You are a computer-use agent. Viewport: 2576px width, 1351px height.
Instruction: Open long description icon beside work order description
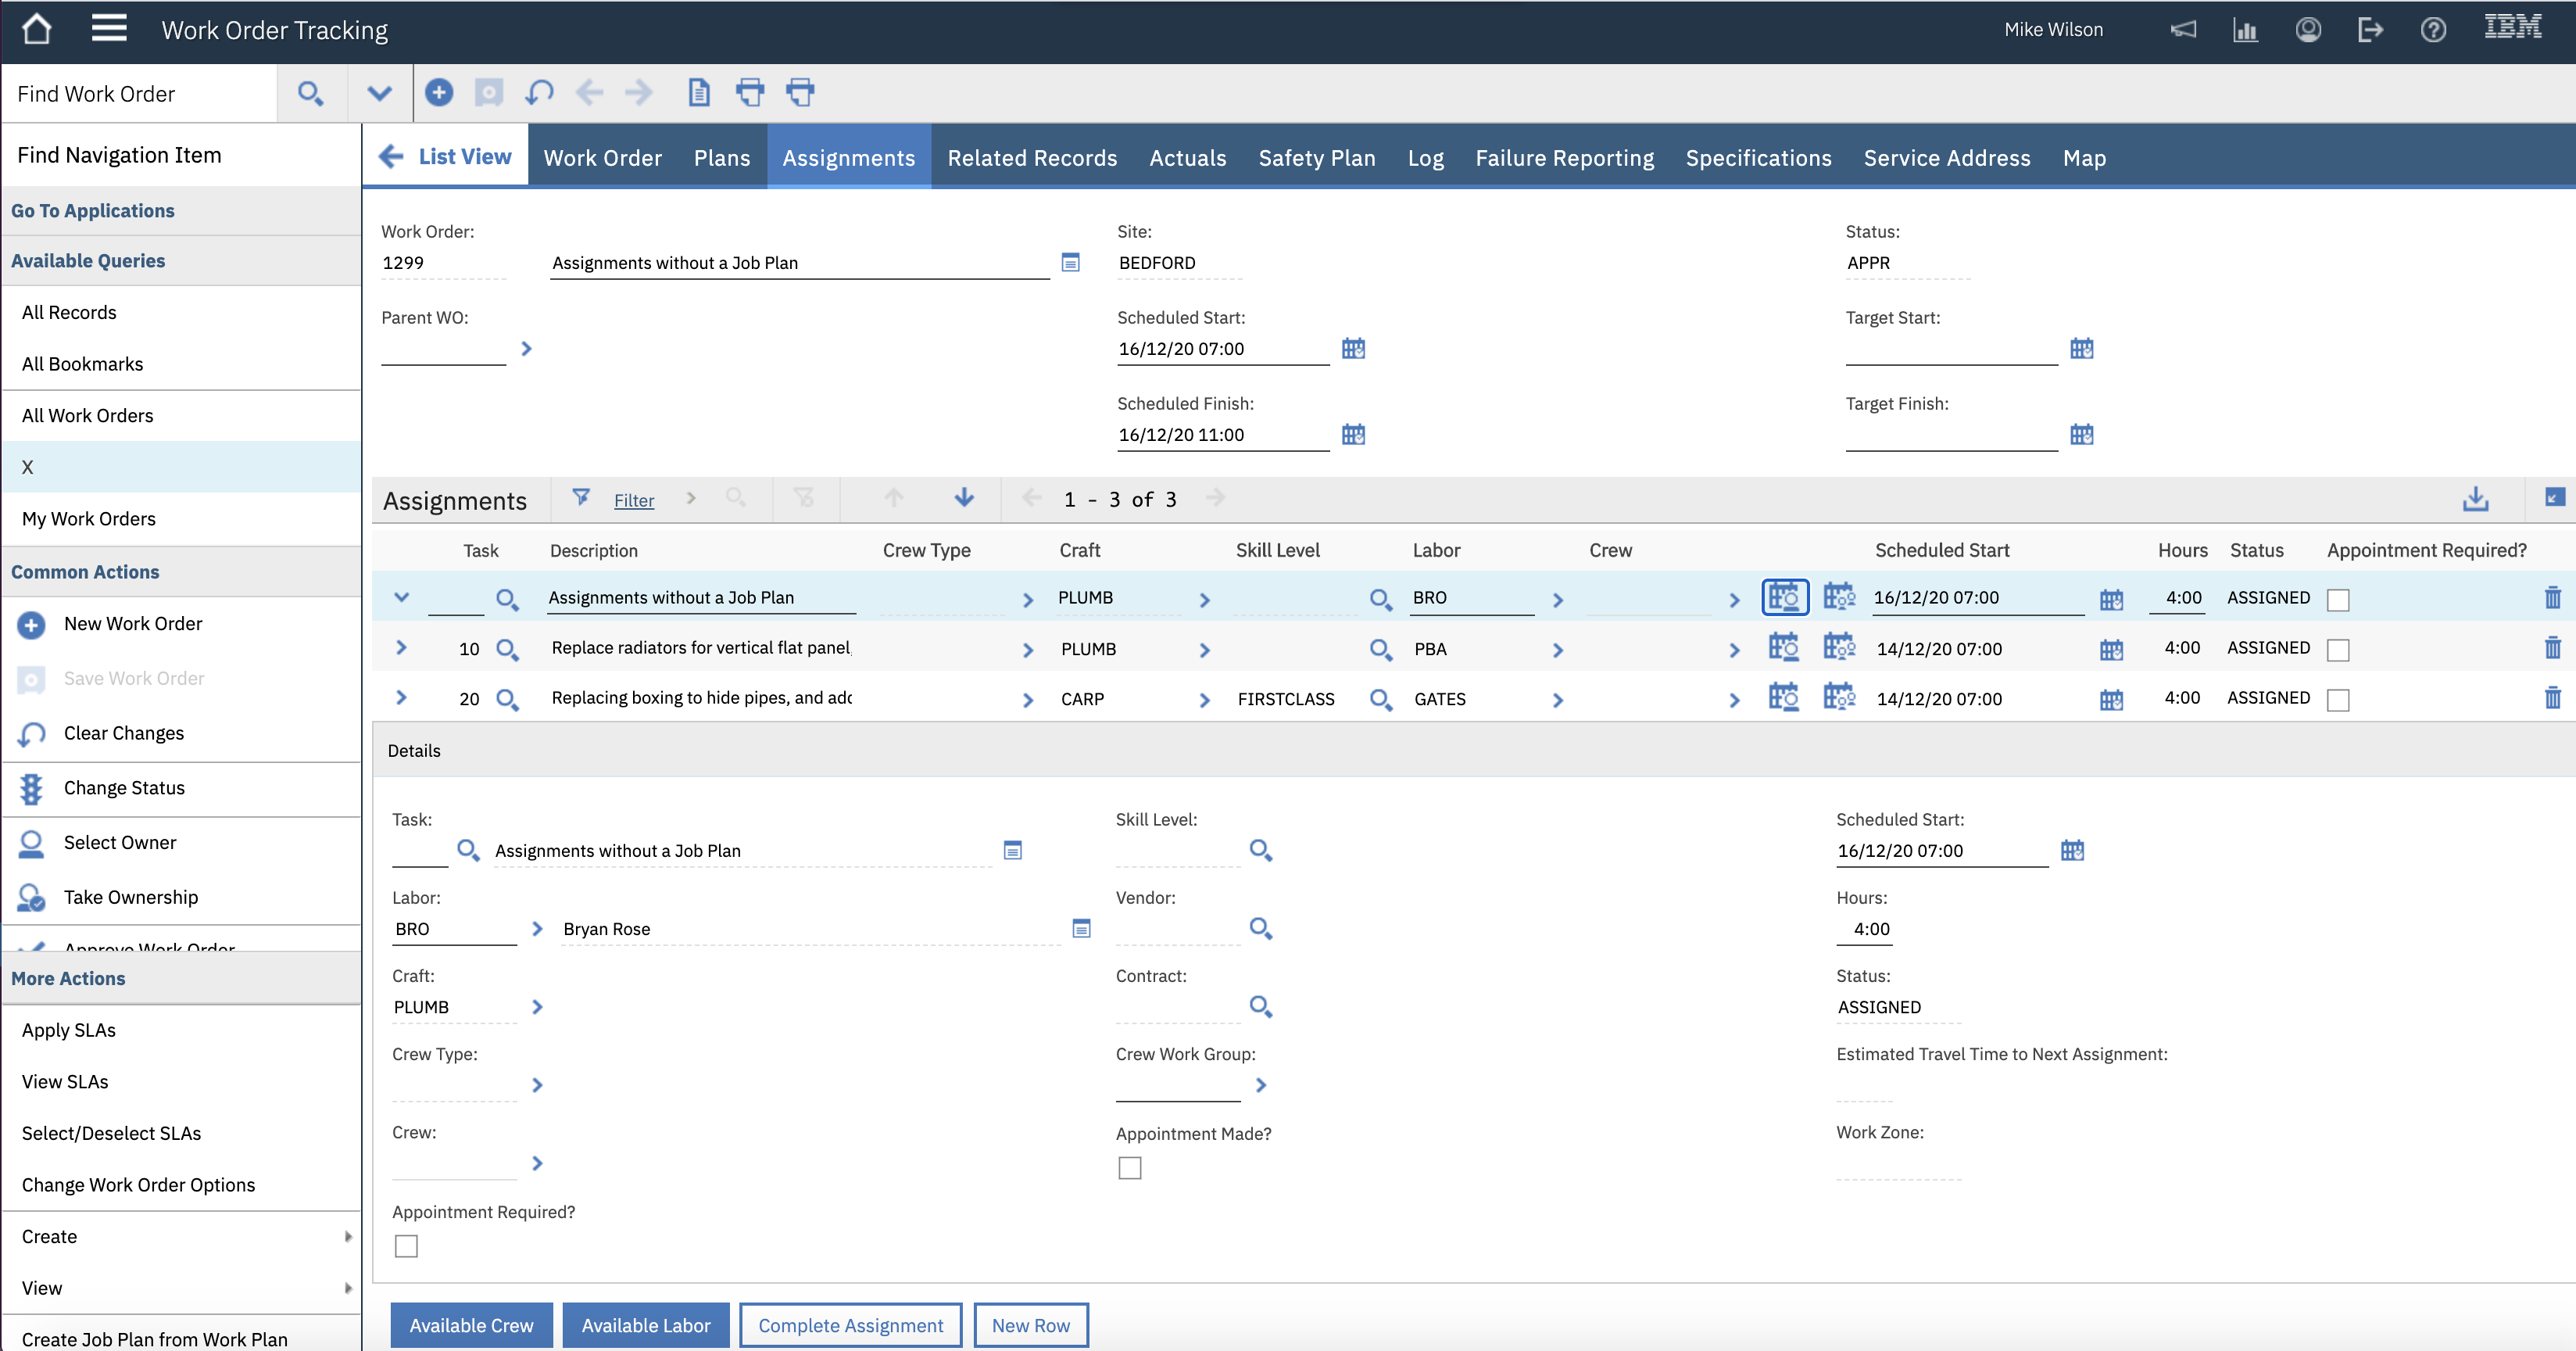pyautogui.click(x=1070, y=263)
